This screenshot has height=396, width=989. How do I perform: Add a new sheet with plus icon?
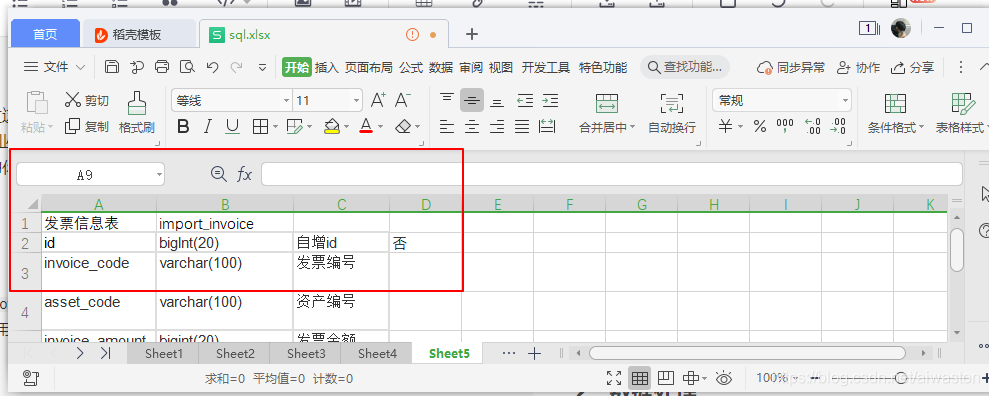pyautogui.click(x=534, y=354)
